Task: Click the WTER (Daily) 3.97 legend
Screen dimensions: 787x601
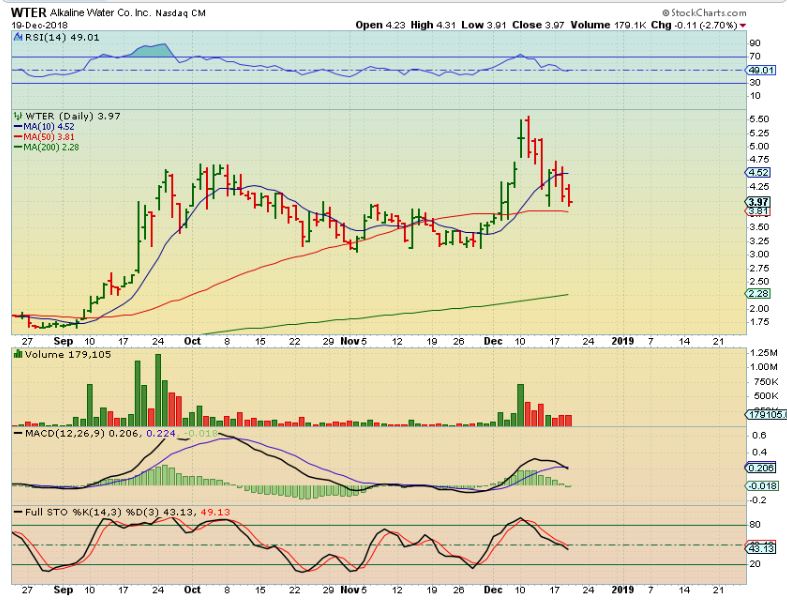Action: (73, 116)
